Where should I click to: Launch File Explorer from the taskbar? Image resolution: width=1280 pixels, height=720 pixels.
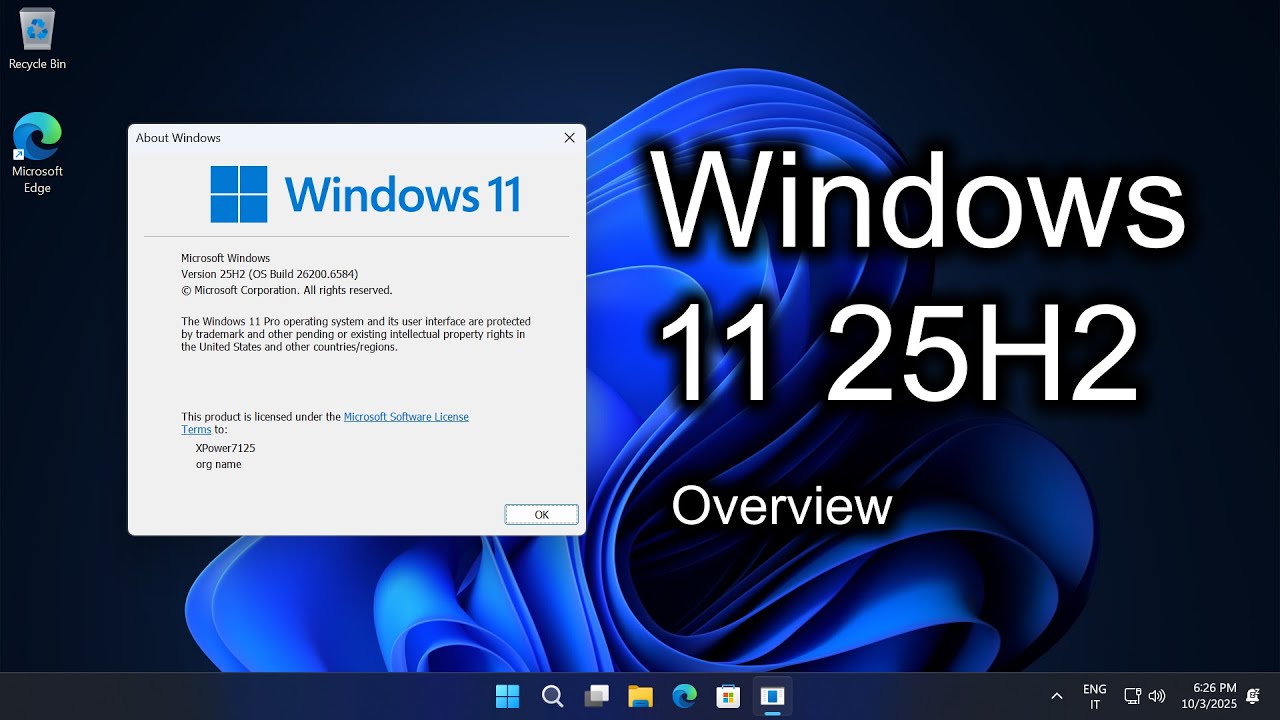click(x=640, y=696)
